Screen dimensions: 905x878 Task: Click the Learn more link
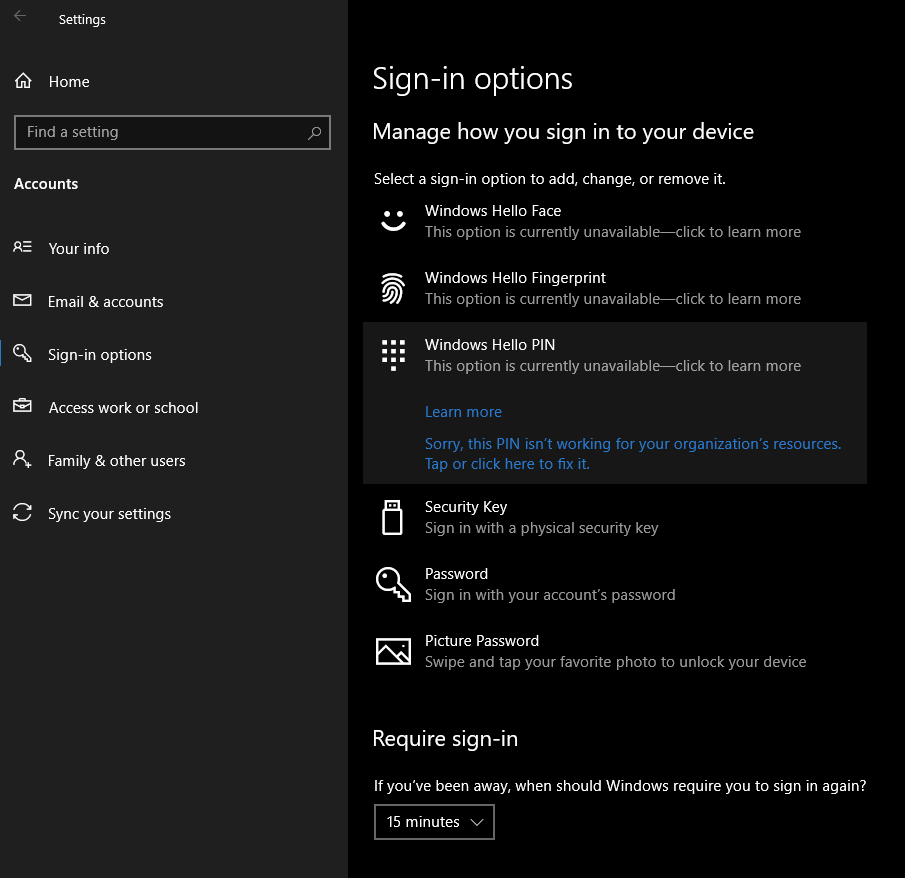(463, 411)
